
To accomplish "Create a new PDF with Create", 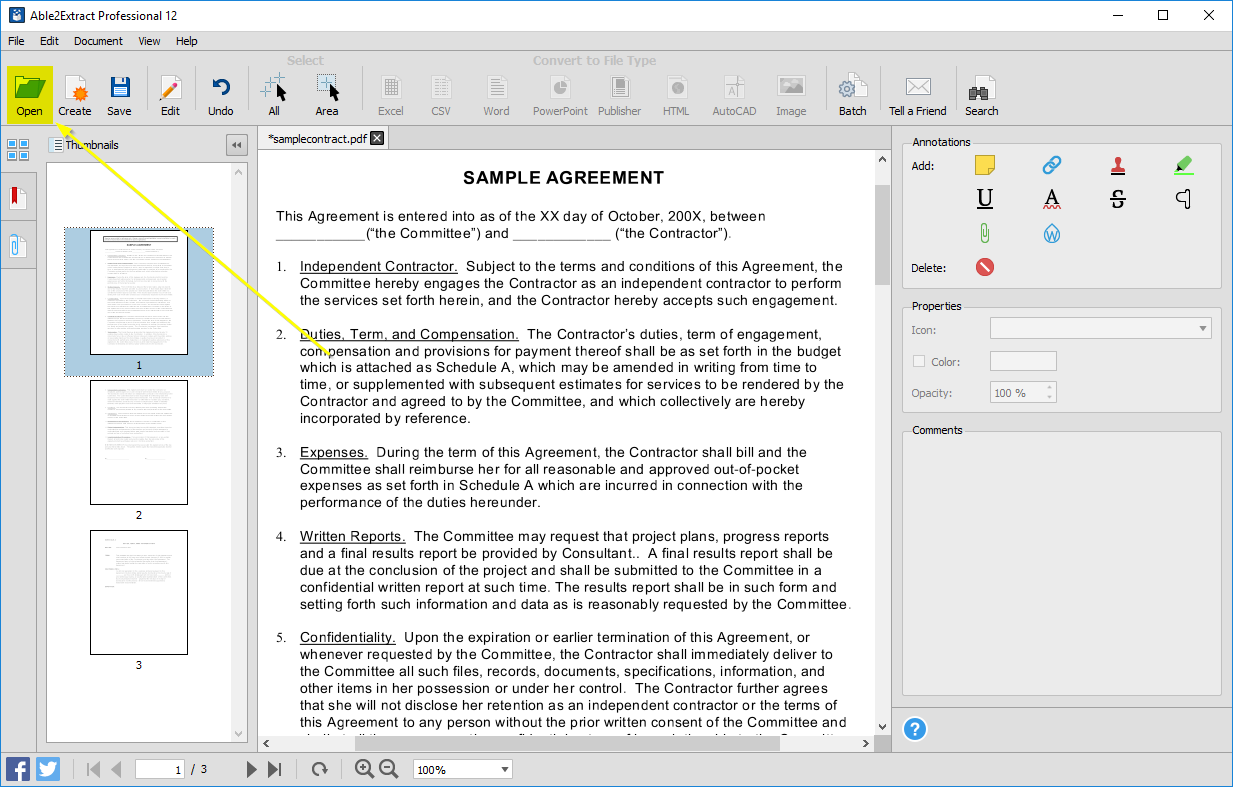I will click(x=75, y=95).
